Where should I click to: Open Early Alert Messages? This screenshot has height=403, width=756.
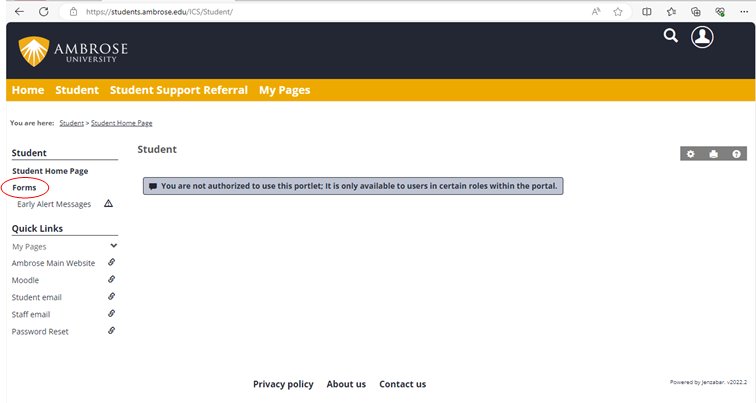(x=54, y=204)
